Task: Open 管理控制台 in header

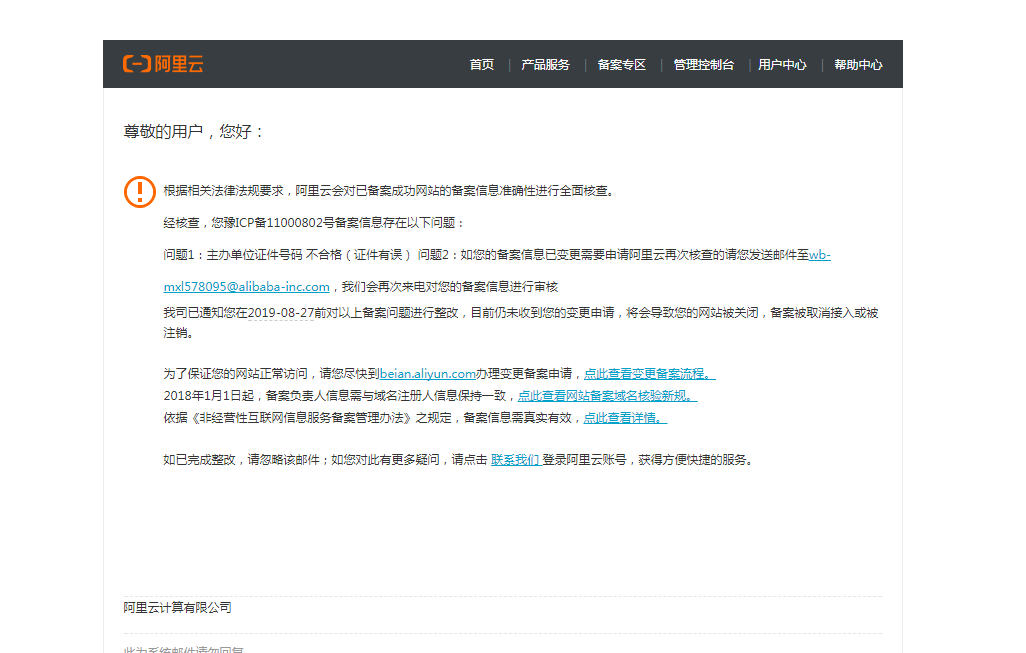Action: (x=704, y=65)
